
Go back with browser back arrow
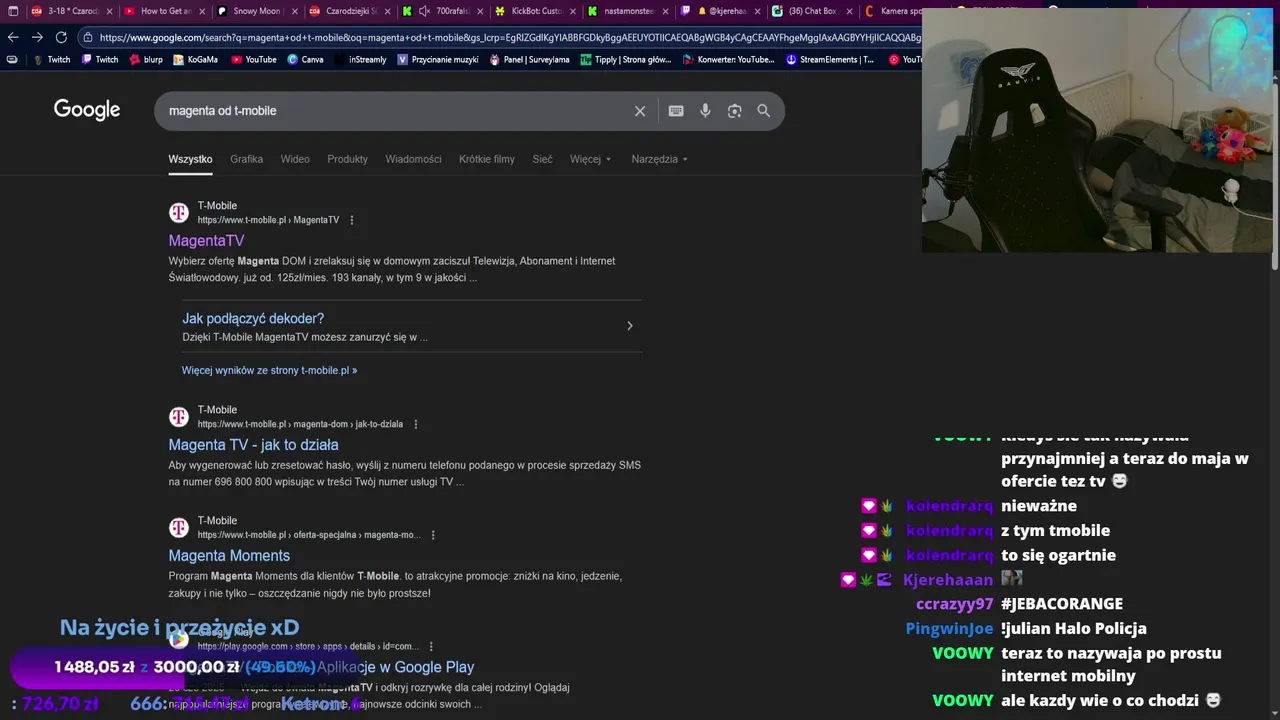13,37
